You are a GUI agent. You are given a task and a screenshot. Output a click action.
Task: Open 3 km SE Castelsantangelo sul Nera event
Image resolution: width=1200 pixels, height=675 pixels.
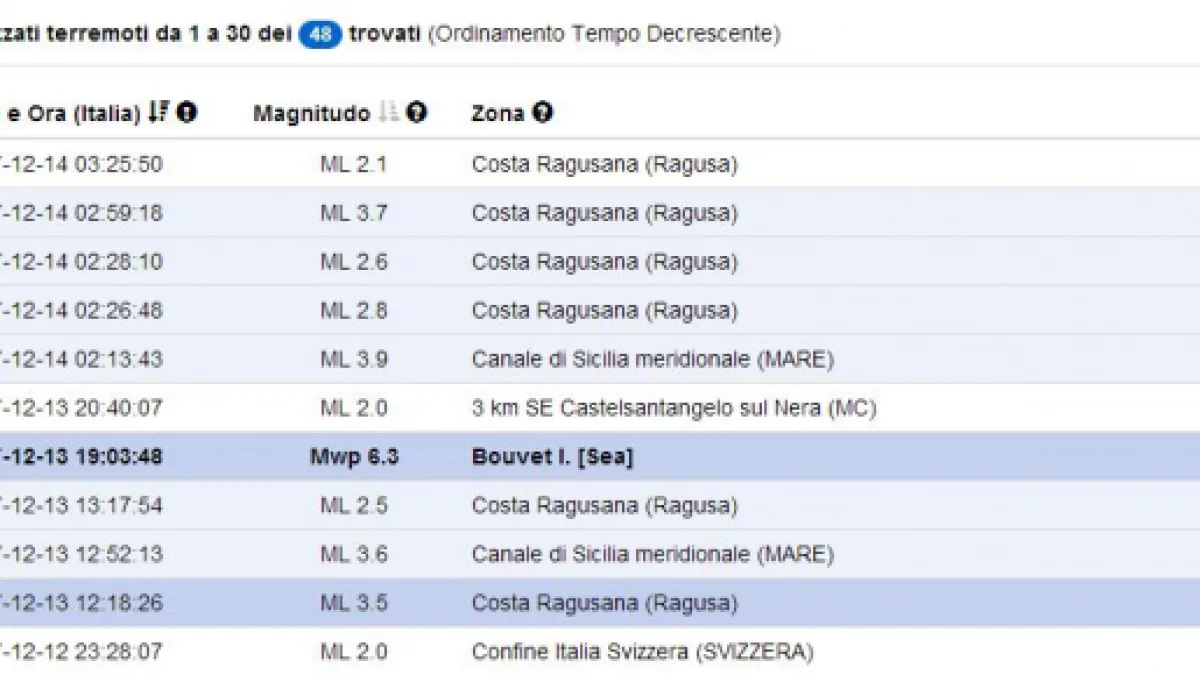click(x=674, y=408)
